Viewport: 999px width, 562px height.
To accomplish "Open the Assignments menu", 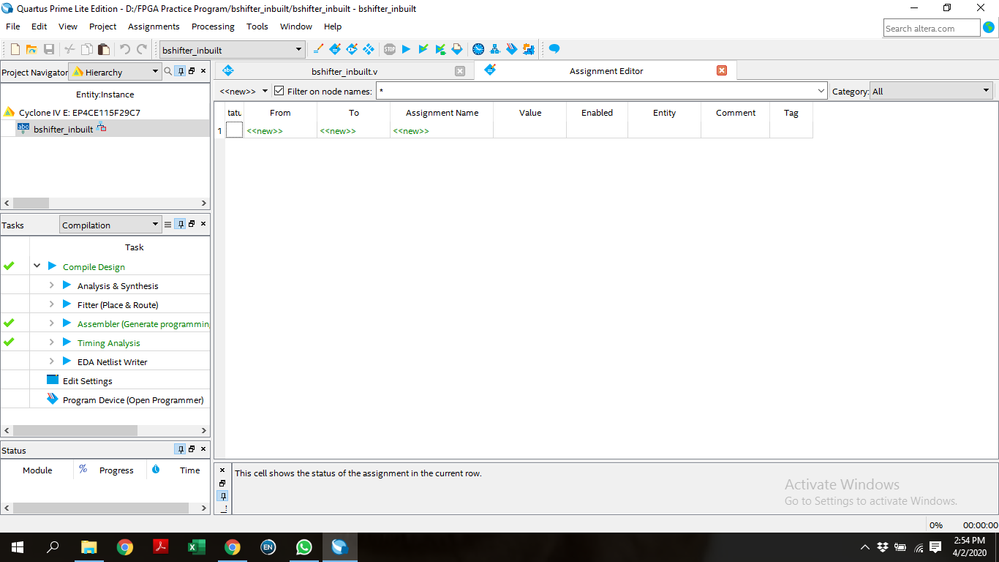I will click(154, 27).
